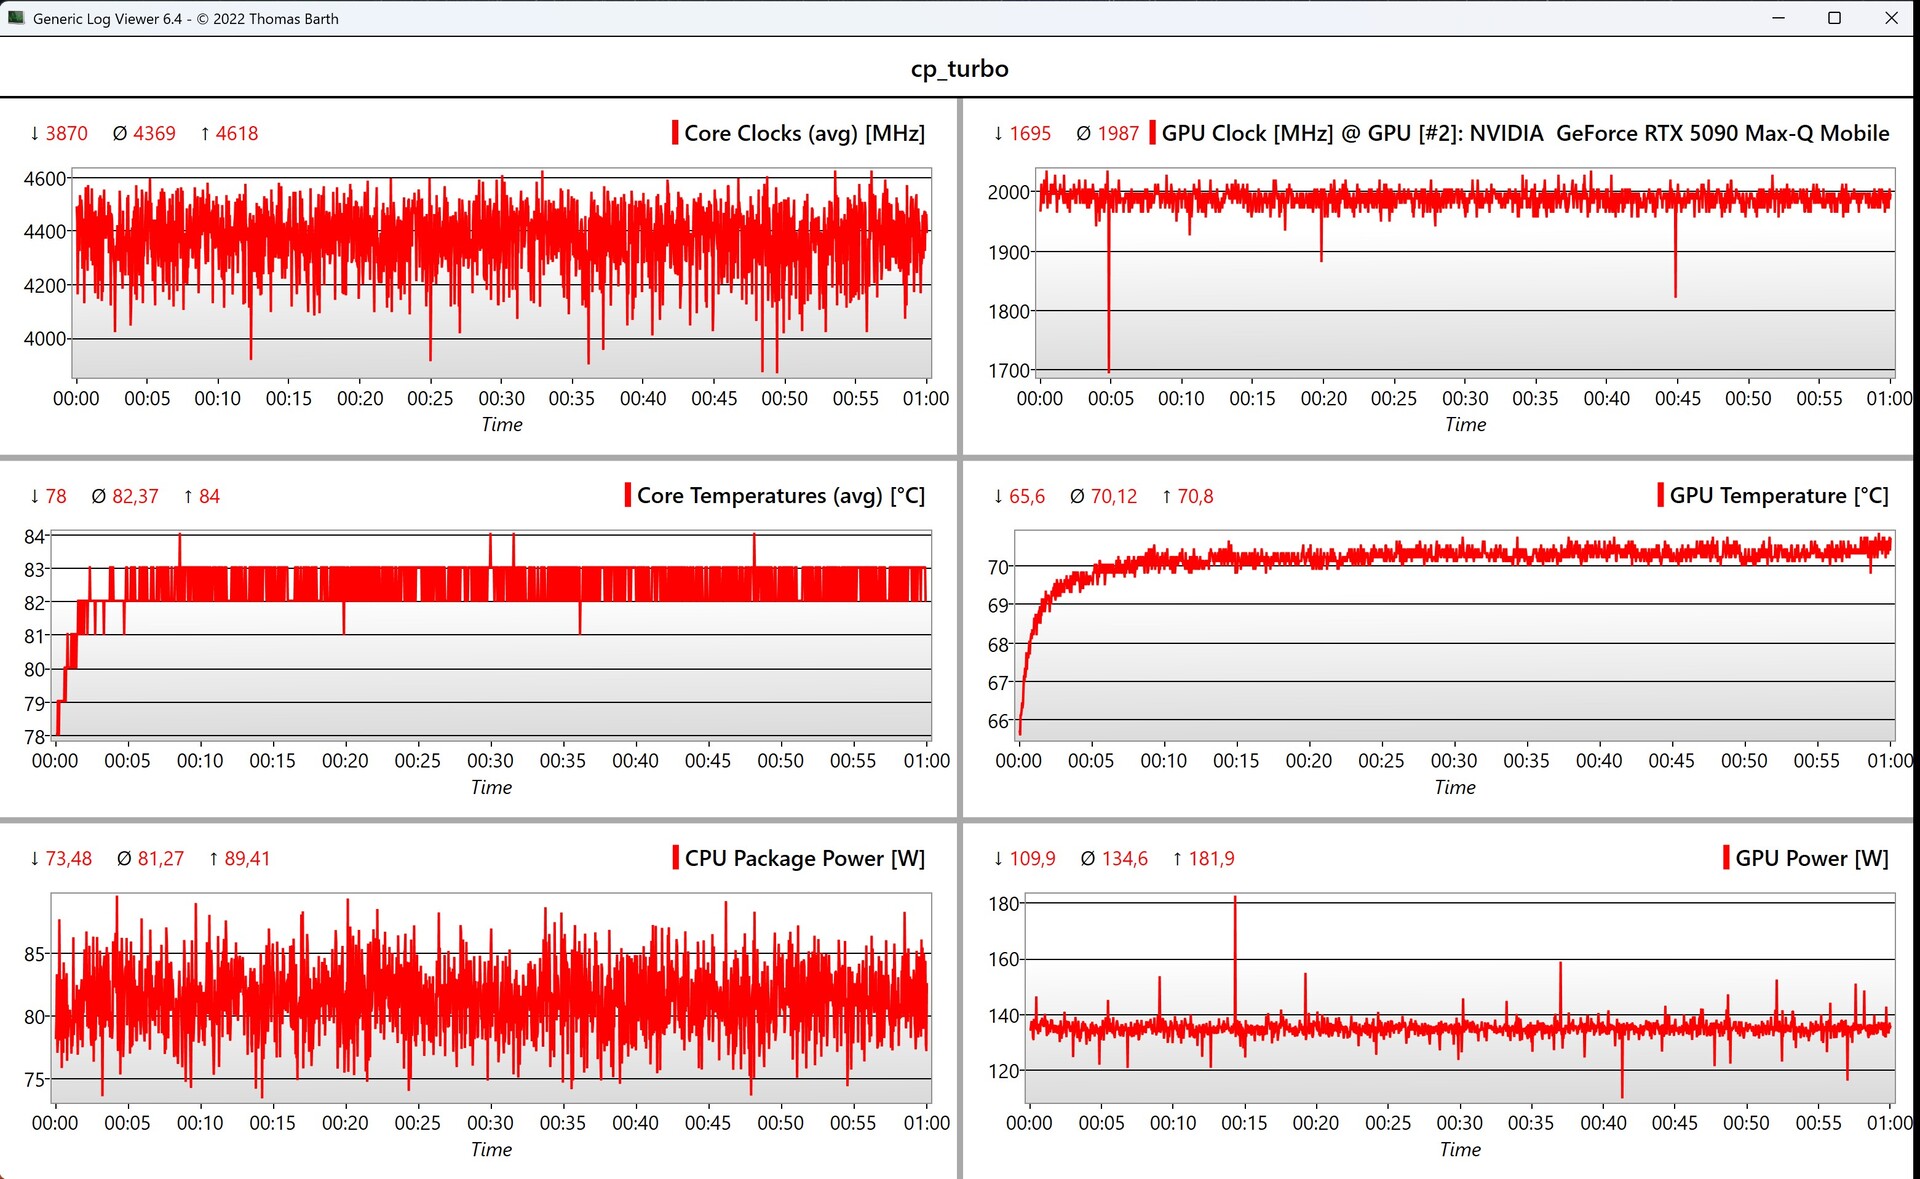Click red swatch next to GPU Temperature
Image resolution: width=1920 pixels, height=1179 pixels.
point(1660,495)
